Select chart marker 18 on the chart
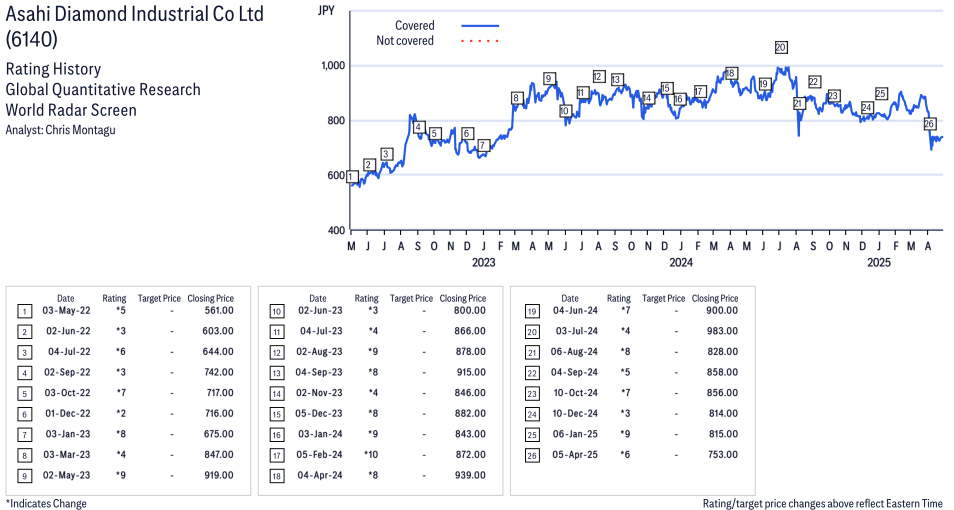The image size is (954, 510). [731, 73]
